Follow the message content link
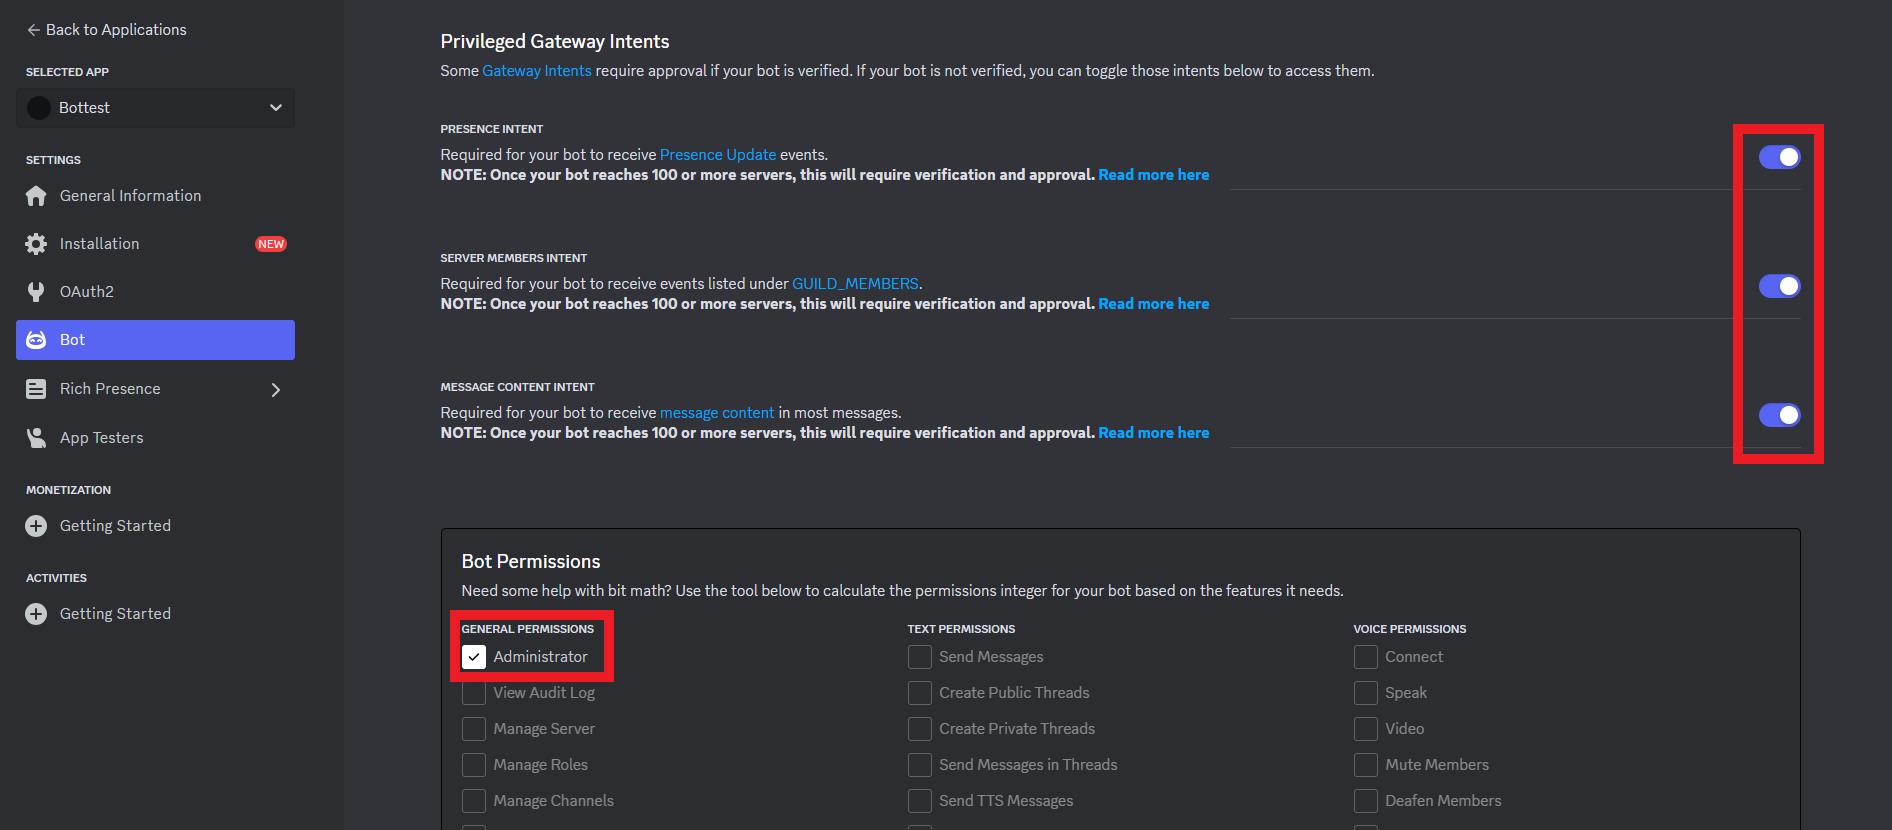Image resolution: width=1892 pixels, height=830 pixels. (717, 413)
